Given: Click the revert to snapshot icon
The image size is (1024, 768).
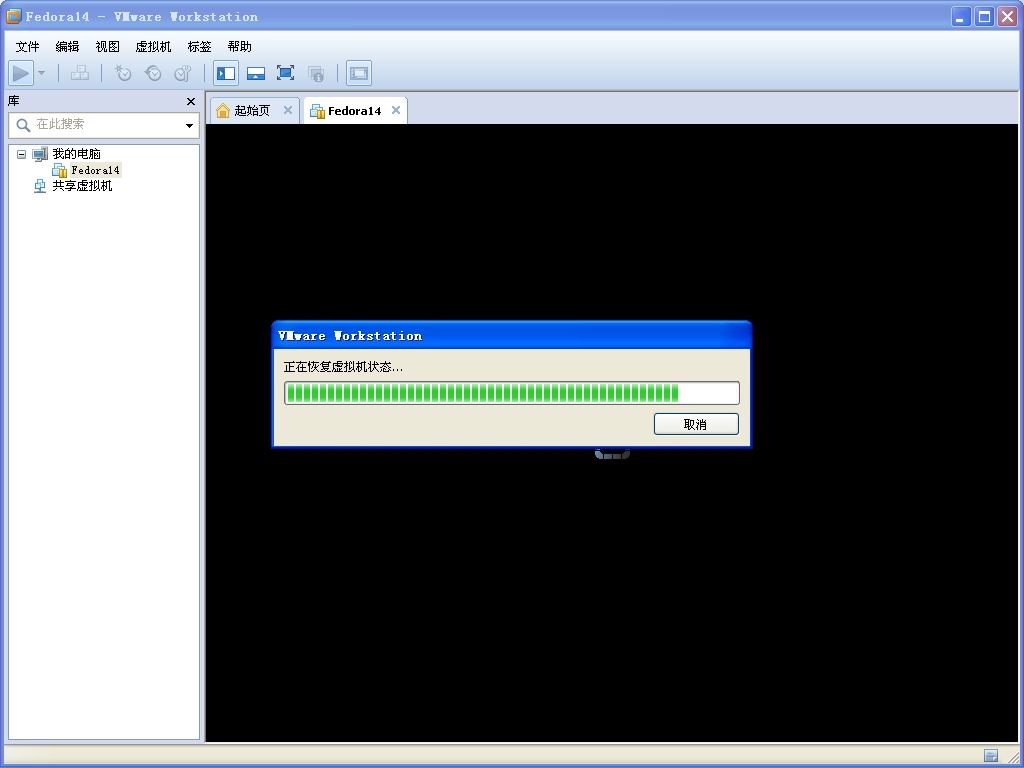Looking at the screenshot, I should pyautogui.click(x=153, y=73).
